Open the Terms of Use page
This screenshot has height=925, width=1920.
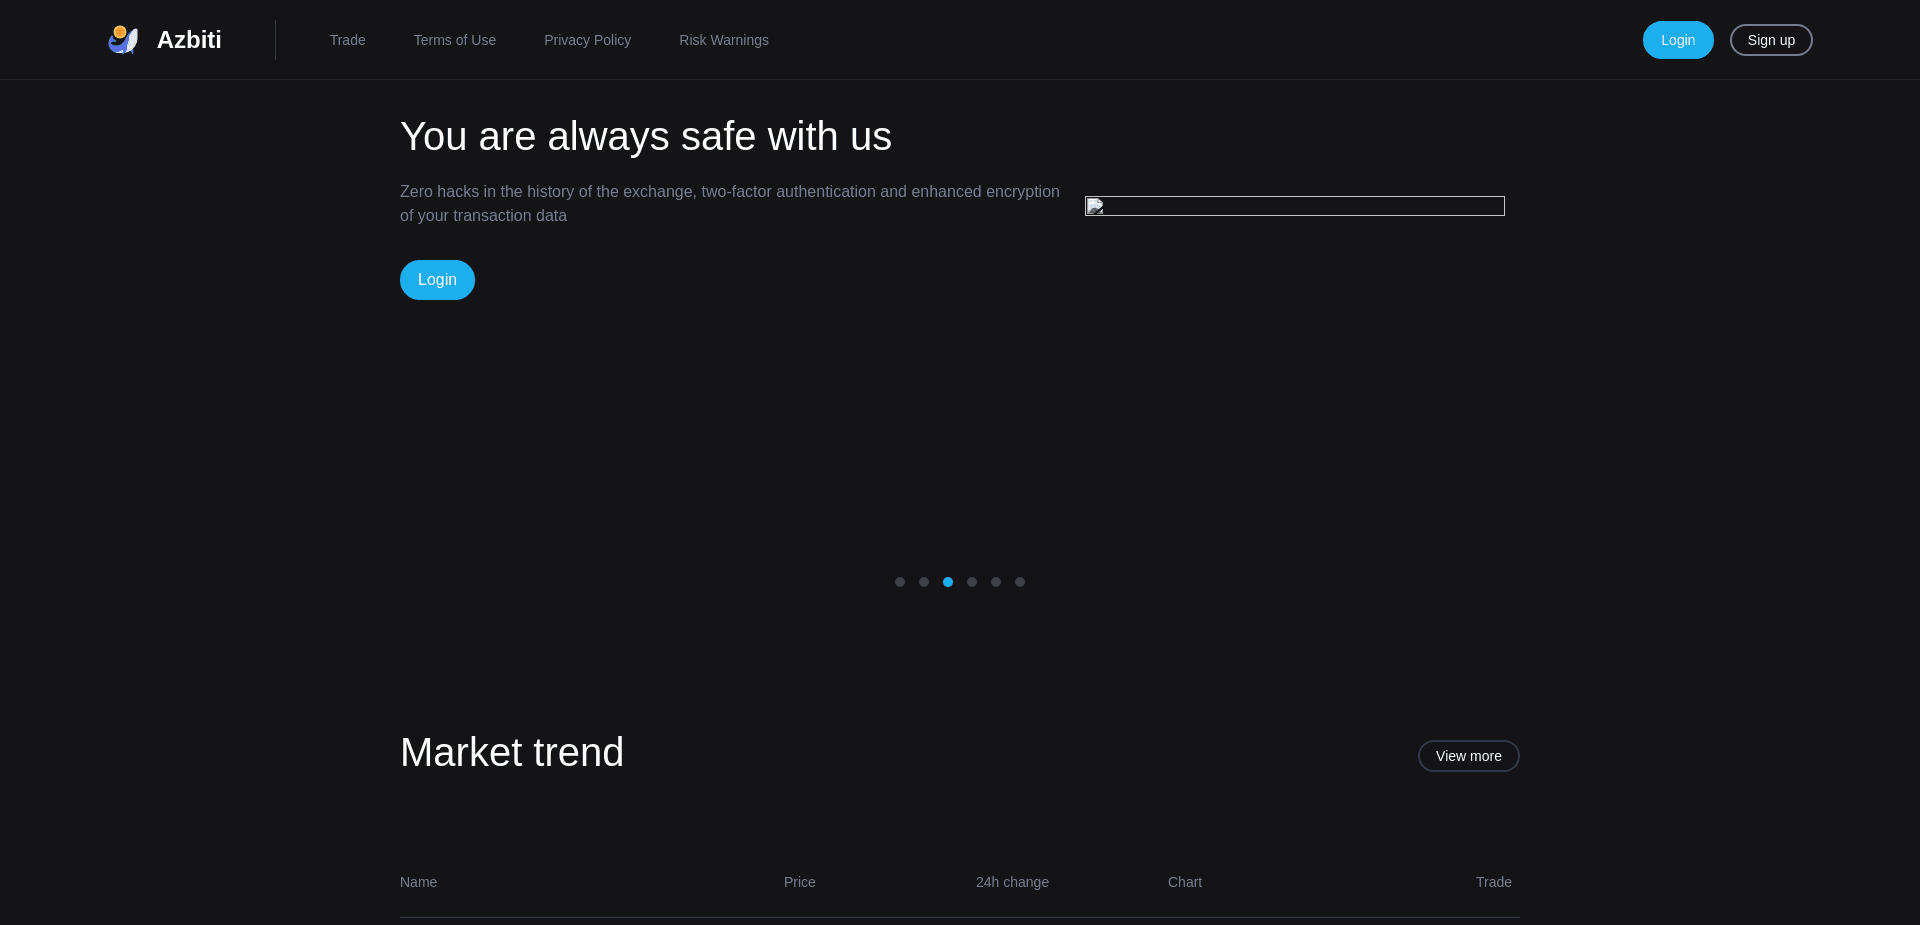tap(454, 40)
